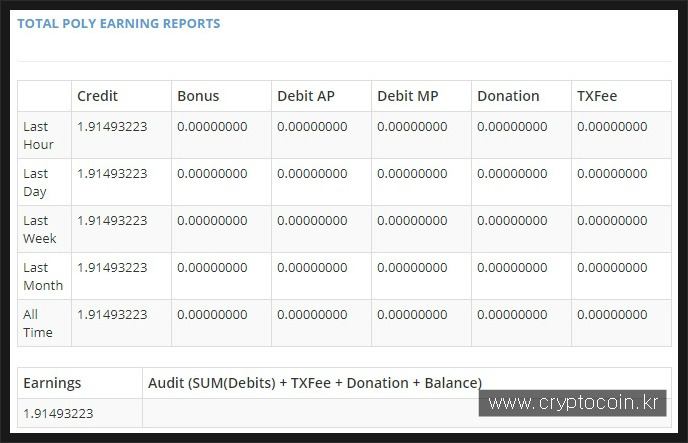
Task: Select Bonus value in Last Day row
Action: 212,173
